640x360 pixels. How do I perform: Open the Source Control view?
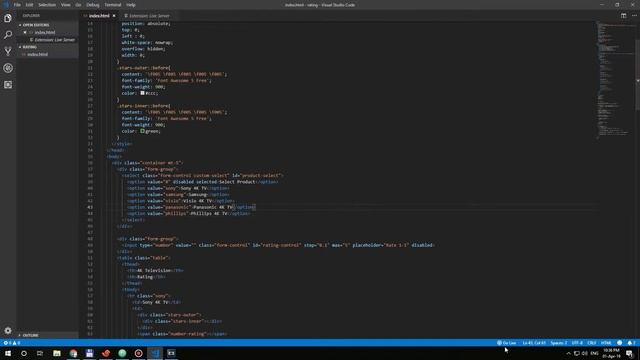pyautogui.click(x=8, y=51)
